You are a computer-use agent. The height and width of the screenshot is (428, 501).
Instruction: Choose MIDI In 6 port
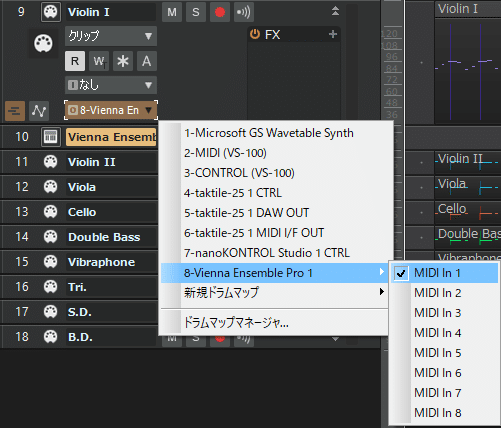445,373
